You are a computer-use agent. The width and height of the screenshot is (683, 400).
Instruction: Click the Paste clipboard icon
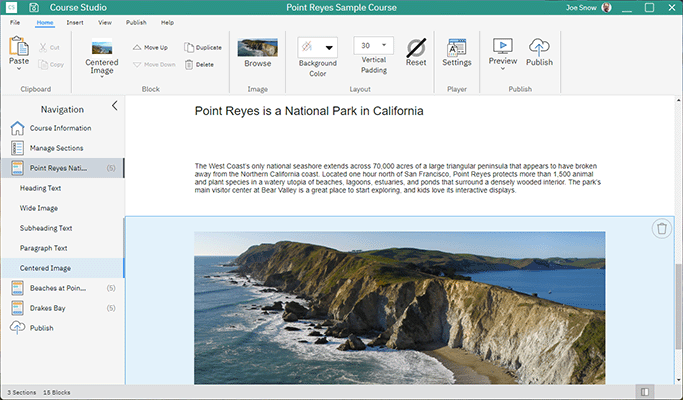click(x=19, y=45)
